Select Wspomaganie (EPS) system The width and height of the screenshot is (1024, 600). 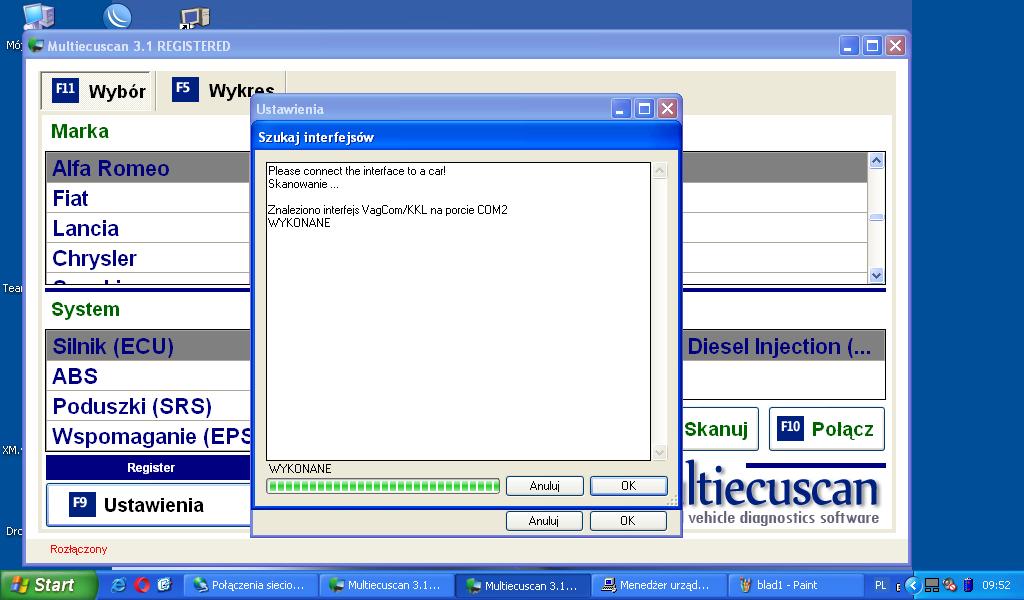[x=148, y=436]
